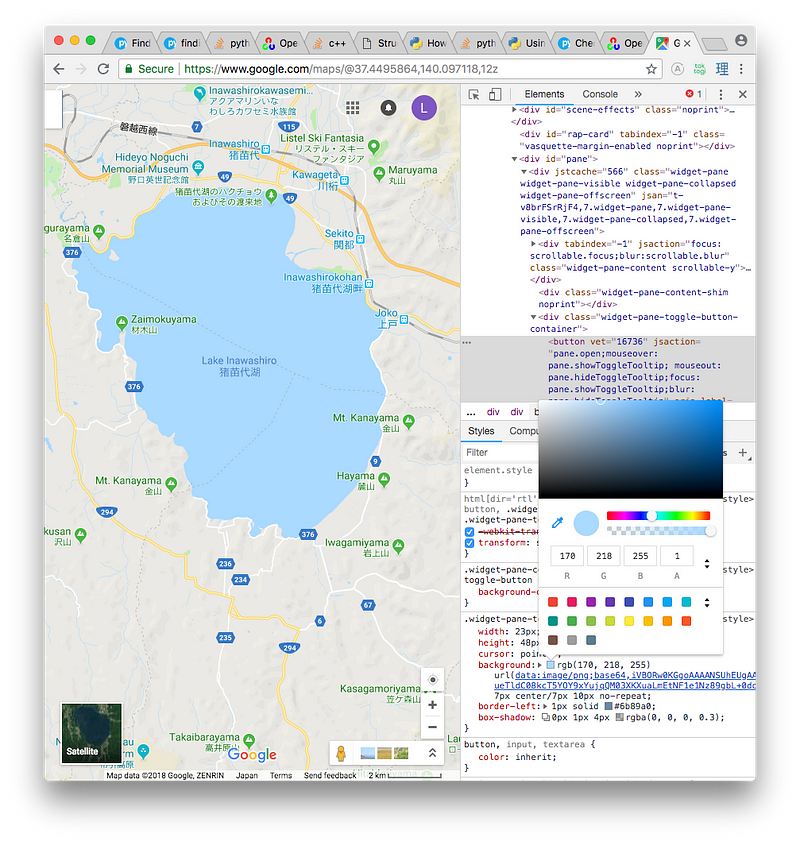This screenshot has width=800, height=844.
Task: Switch color format with RGBA stepper arrows
Action: pos(707,564)
